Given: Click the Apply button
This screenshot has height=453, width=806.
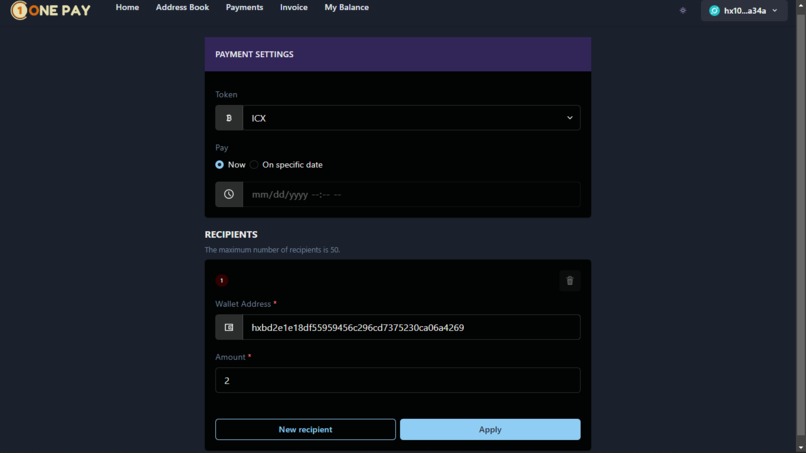Looking at the screenshot, I should (x=490, y=429).
